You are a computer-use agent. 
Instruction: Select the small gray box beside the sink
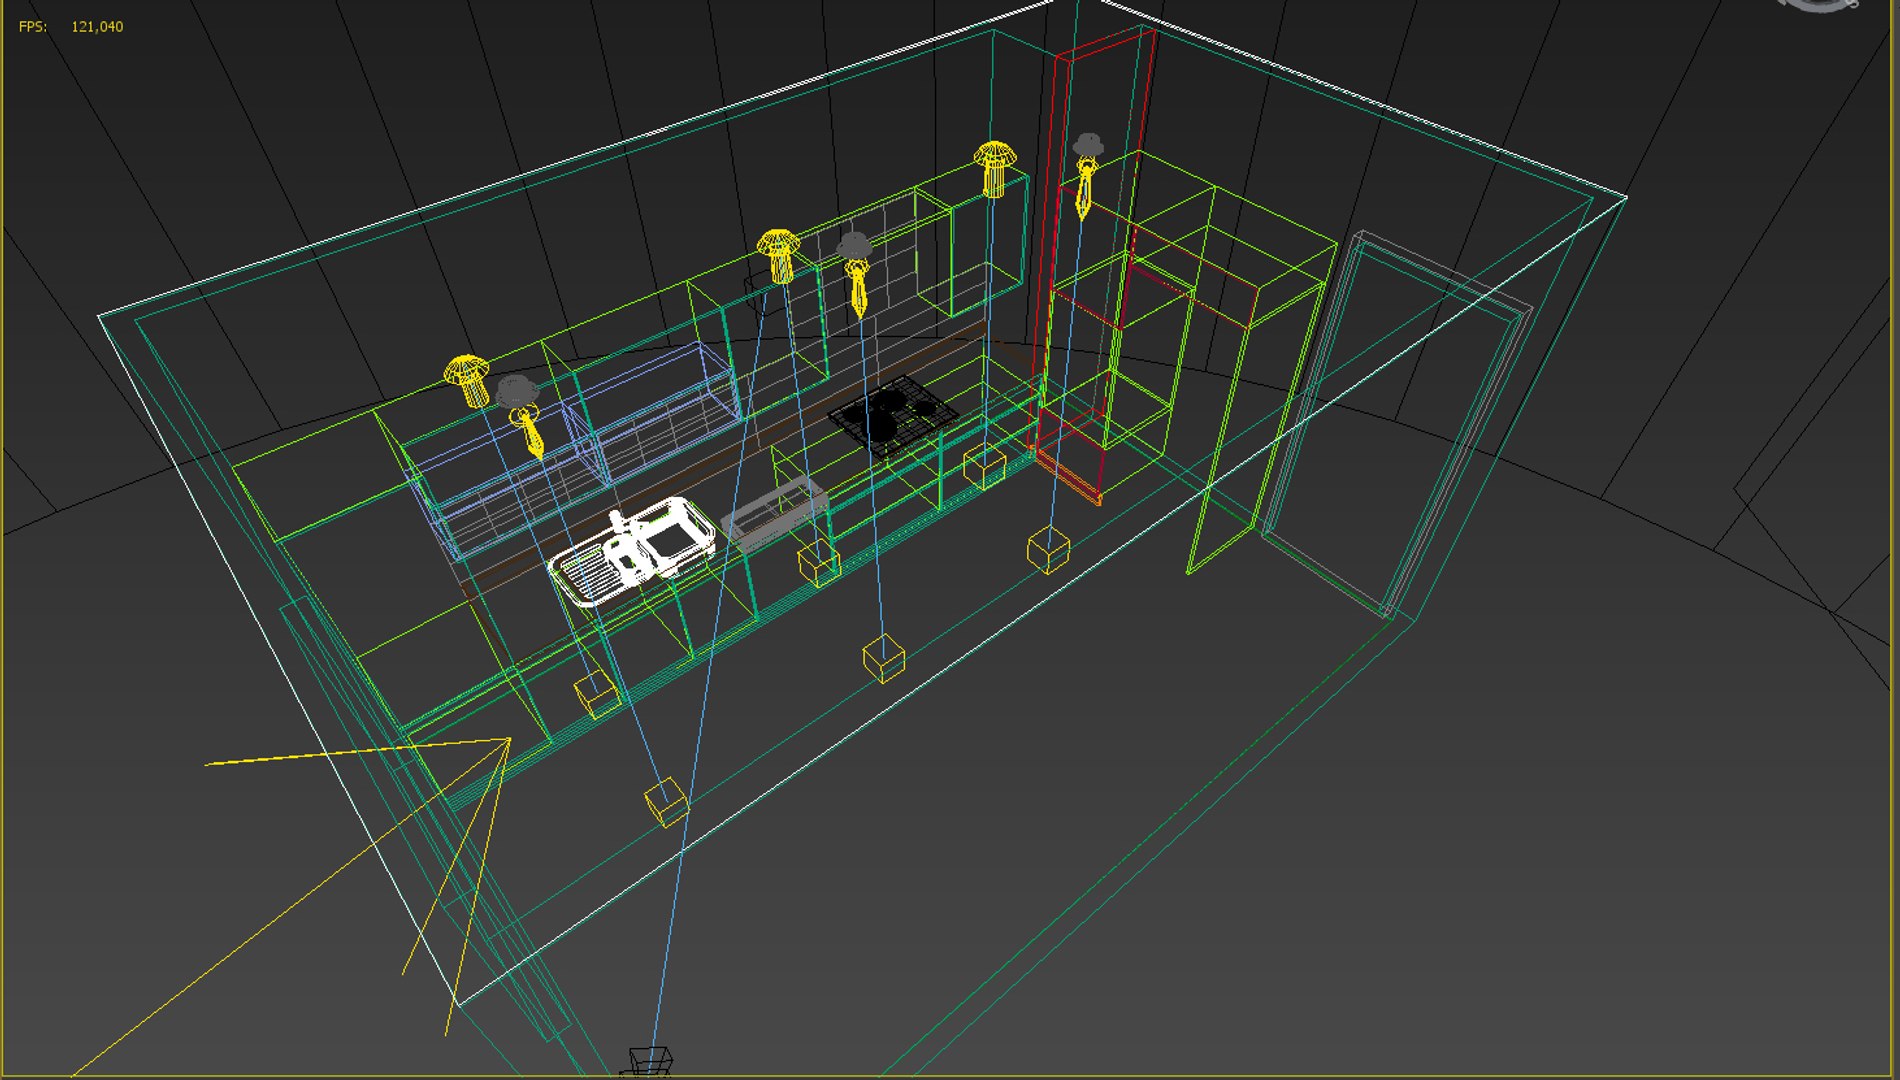click(775, 514)
